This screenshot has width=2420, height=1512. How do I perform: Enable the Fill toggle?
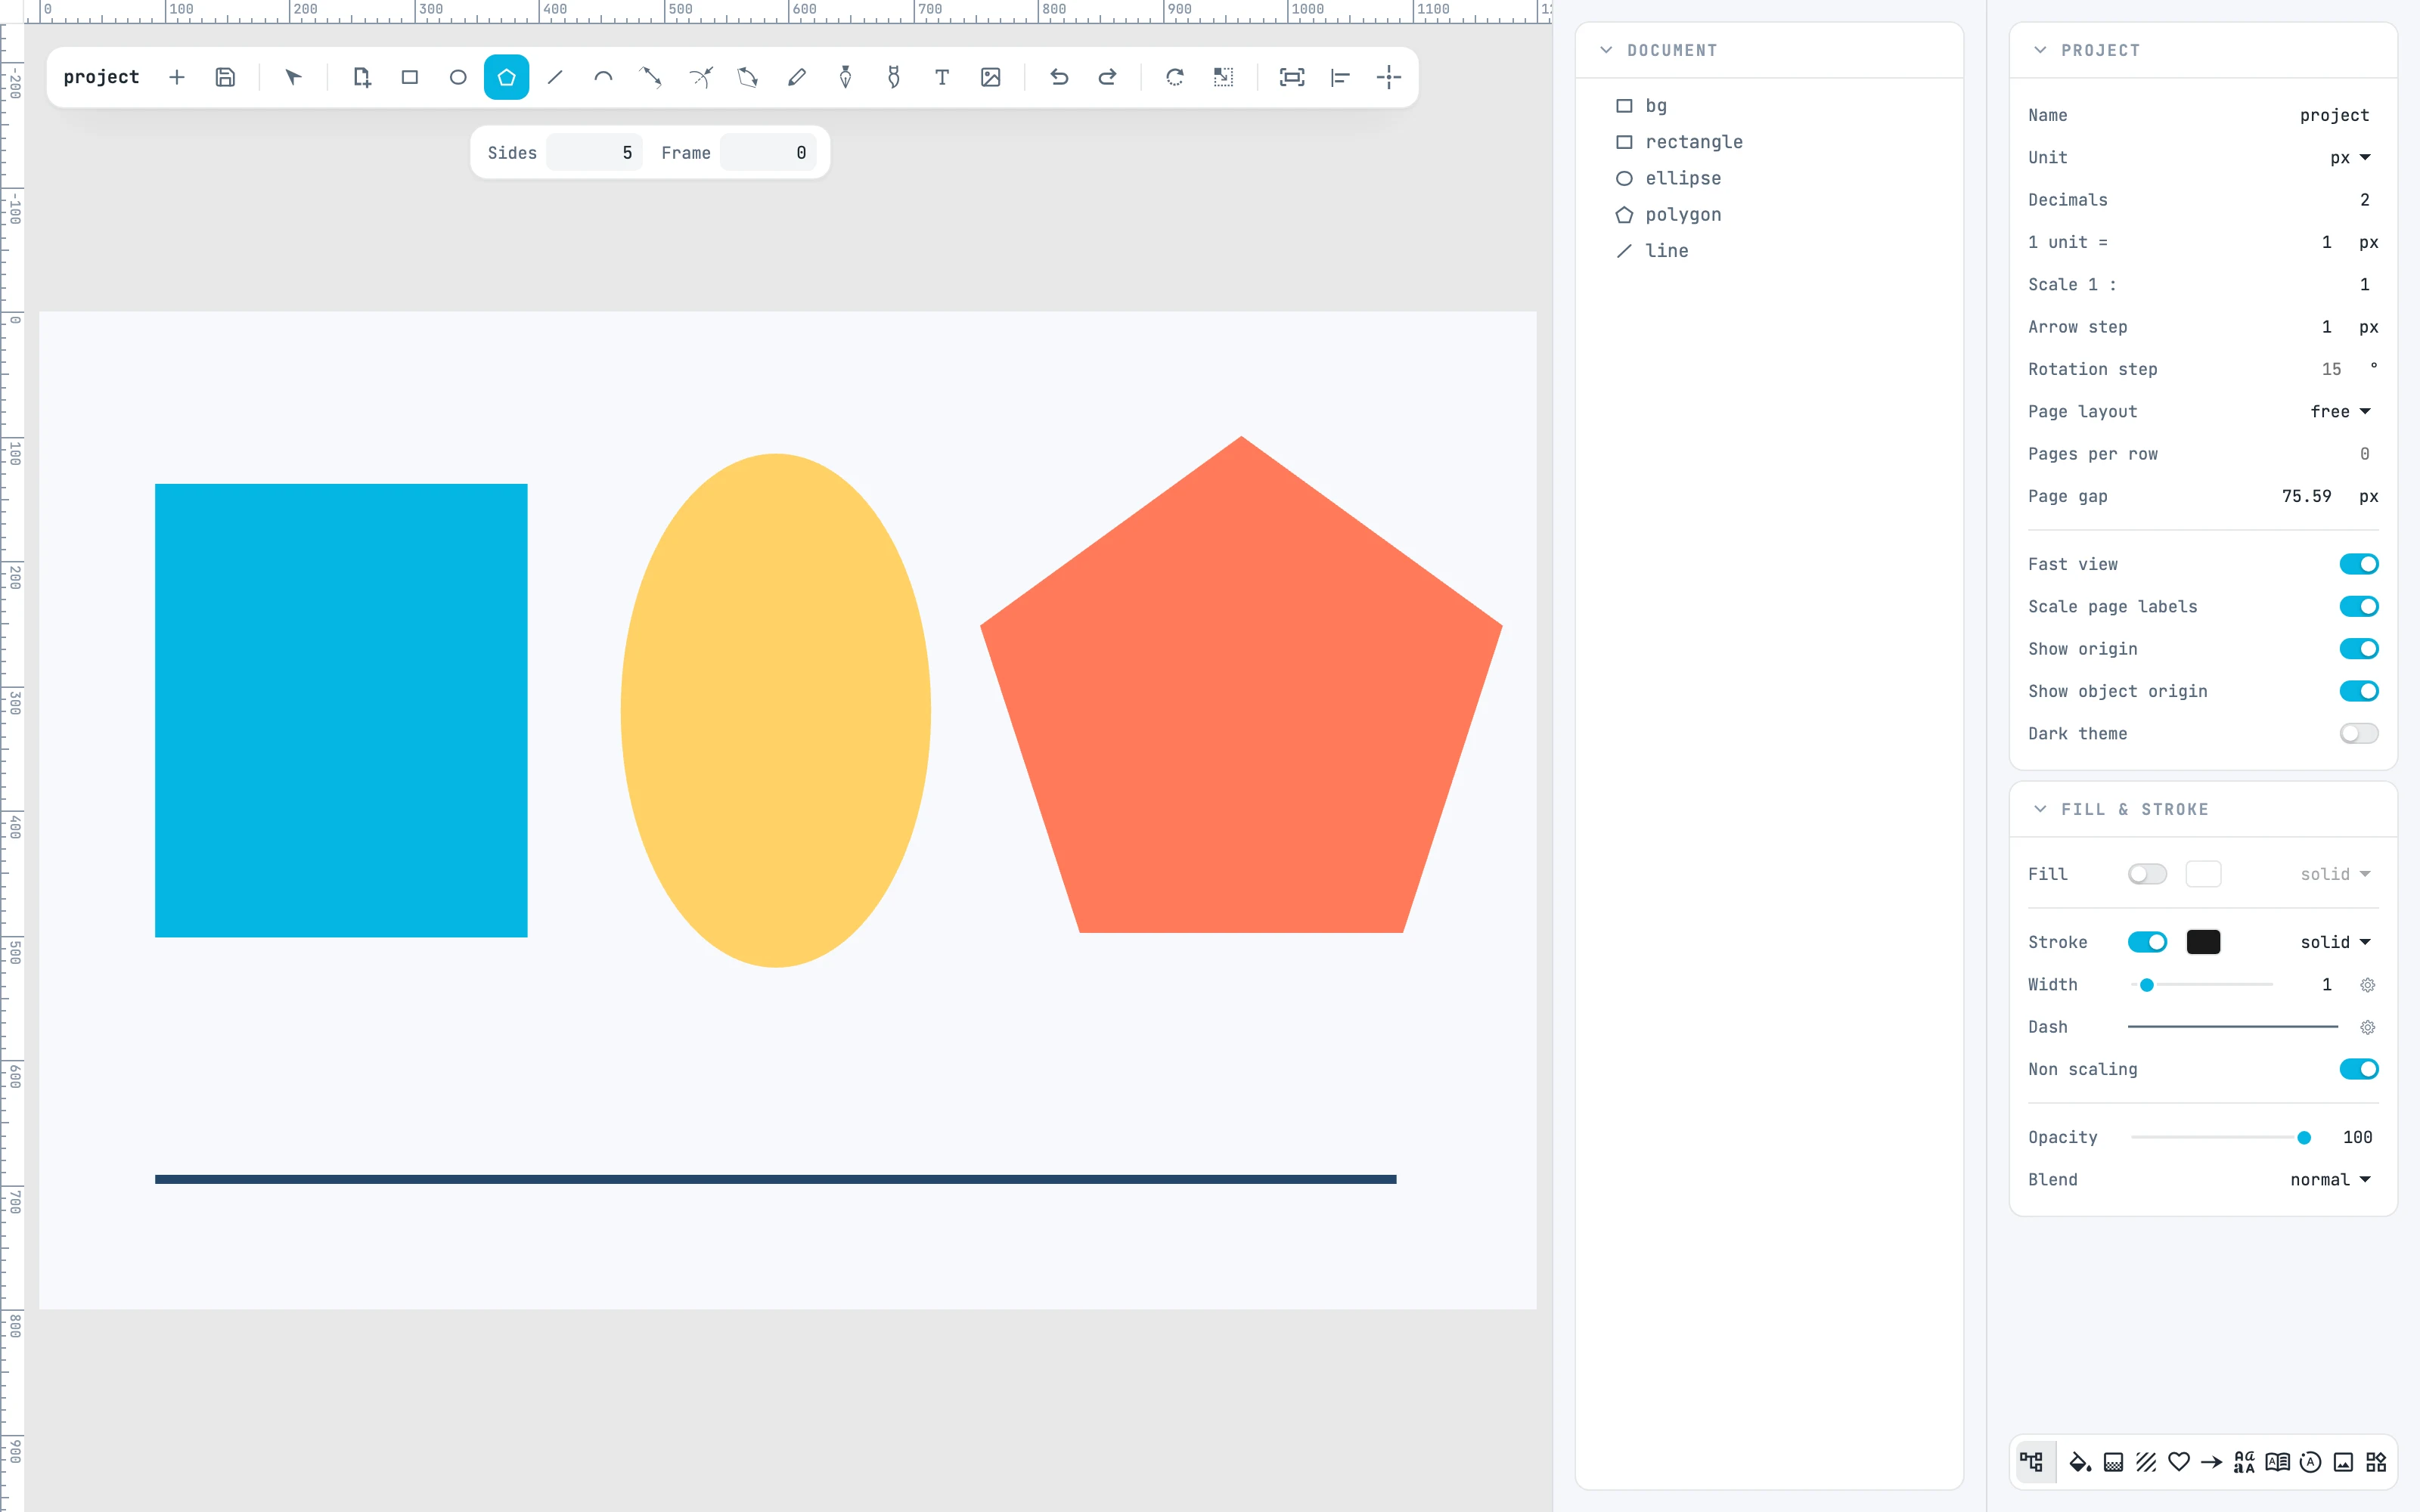click(x=2147, y=874)
